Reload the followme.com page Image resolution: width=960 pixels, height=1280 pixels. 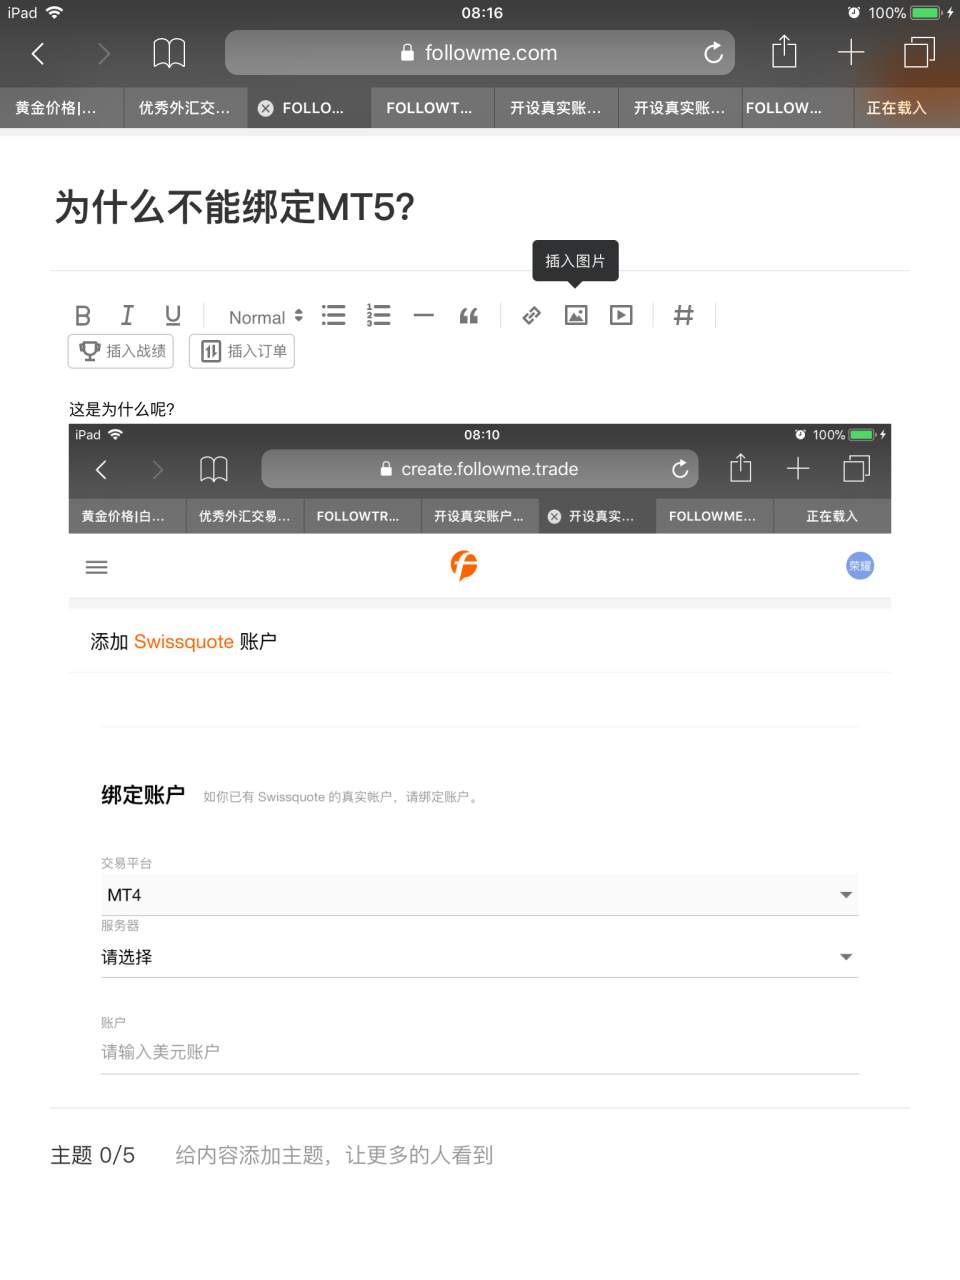click(713, 53)
